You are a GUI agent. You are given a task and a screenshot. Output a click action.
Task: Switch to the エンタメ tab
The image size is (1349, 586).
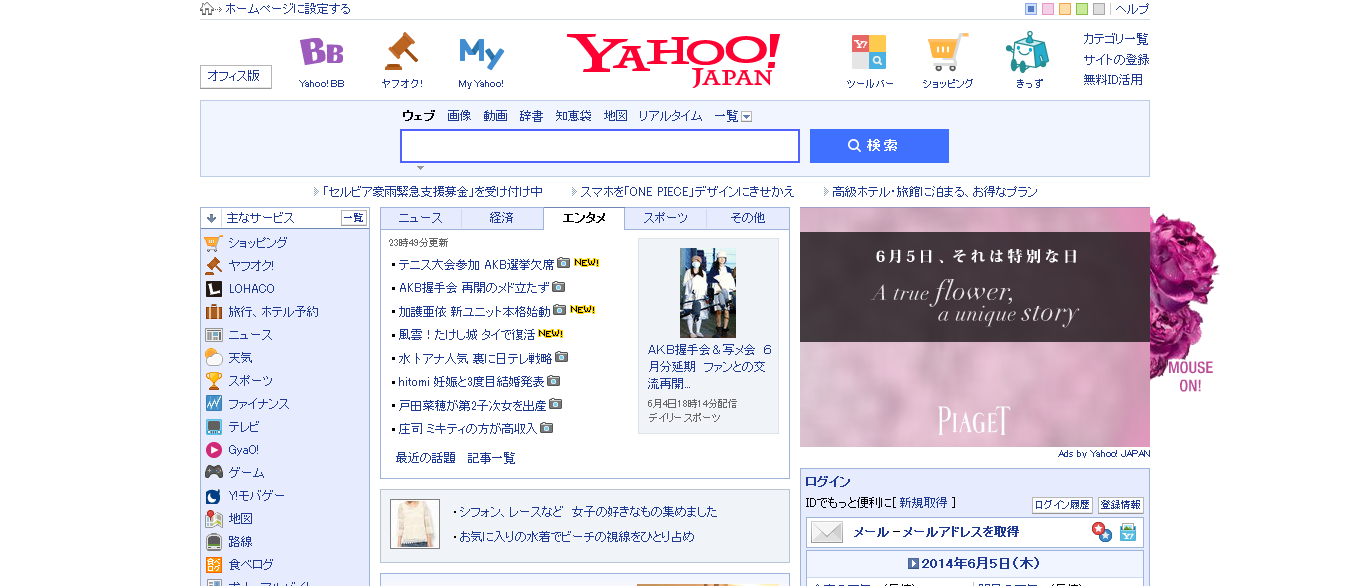(x=584, y=218)
